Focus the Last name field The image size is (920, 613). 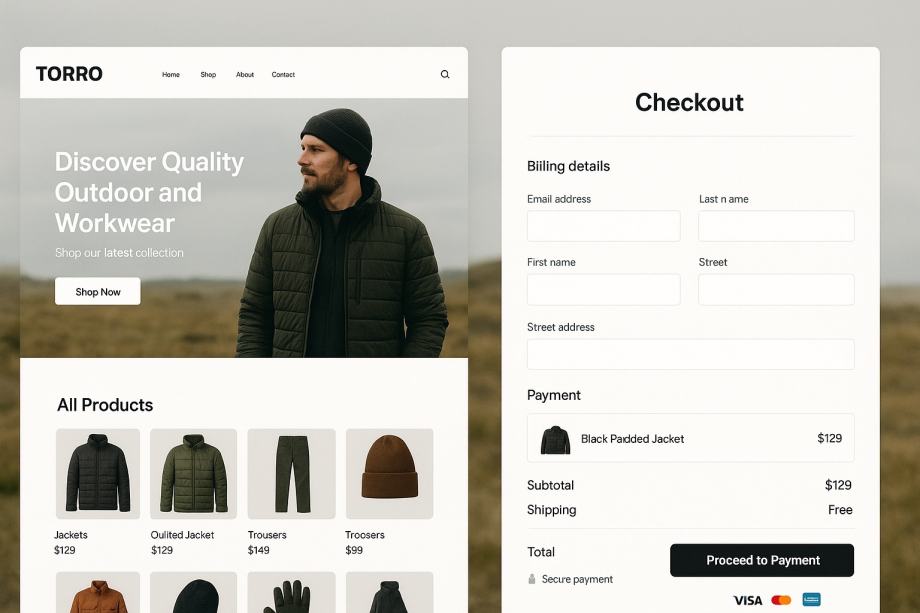point(776,226)
